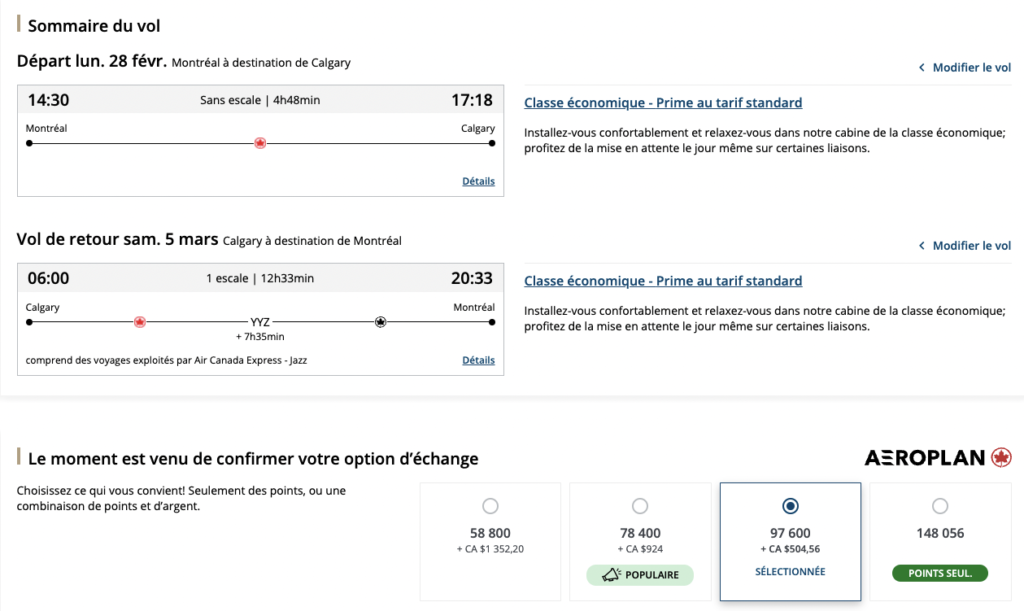Expand Détails for the Calgary to Montréal flight
Image resolution: width=1024 pixels, height=611 pixels.
click(478, 360)
